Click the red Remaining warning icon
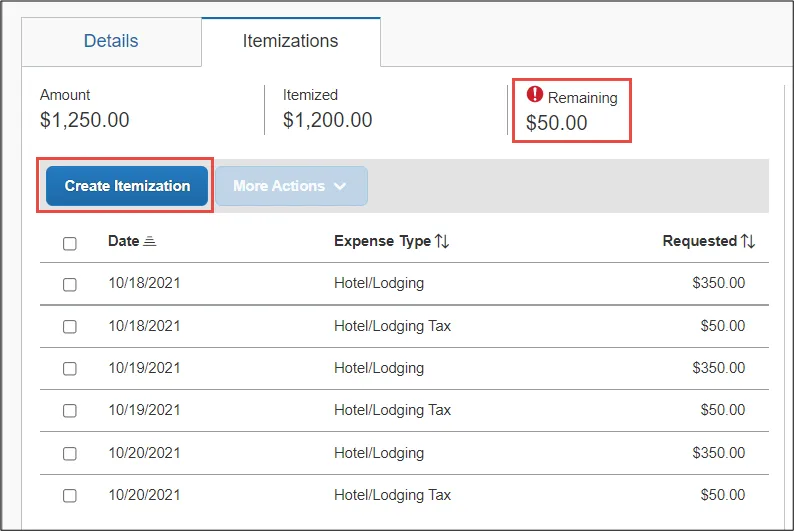The image size is (794, 531). [x=535, y=94]
